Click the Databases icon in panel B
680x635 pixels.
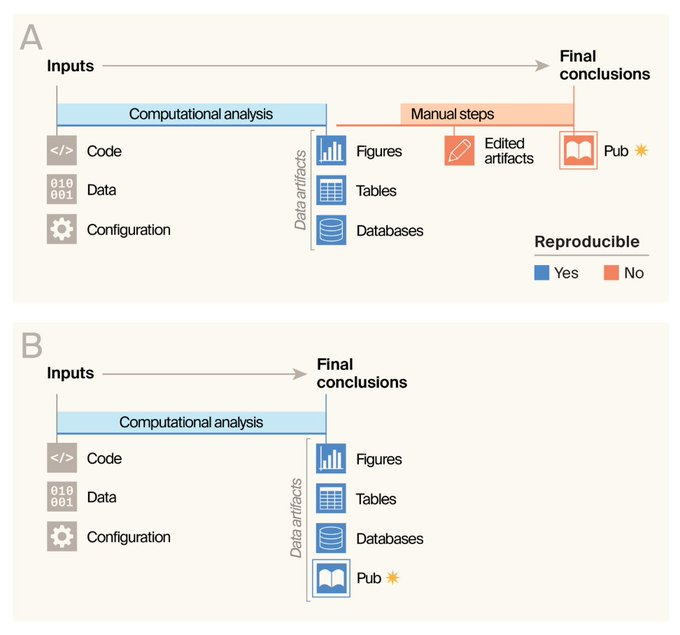click(x=331, y=538)
